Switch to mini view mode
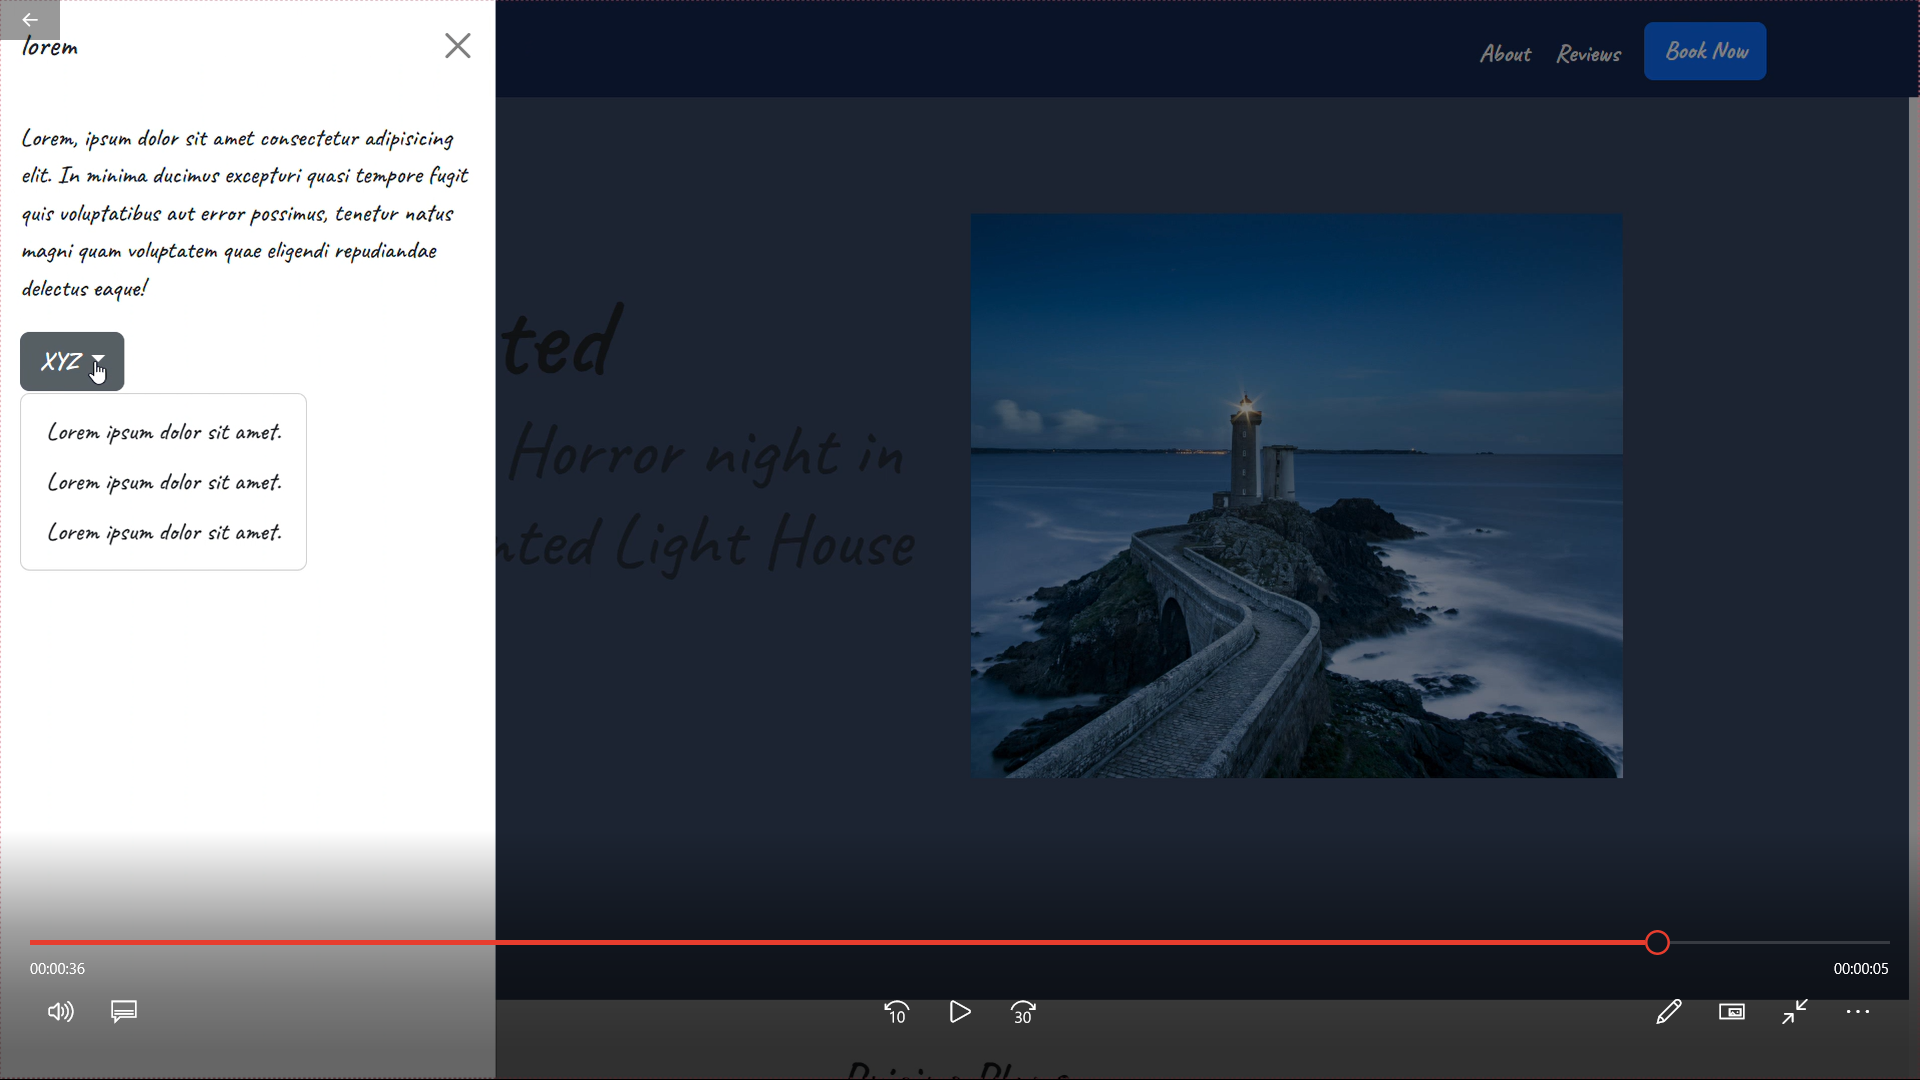Viewport: 1920px width, 1080px height. [1732, 1012]
